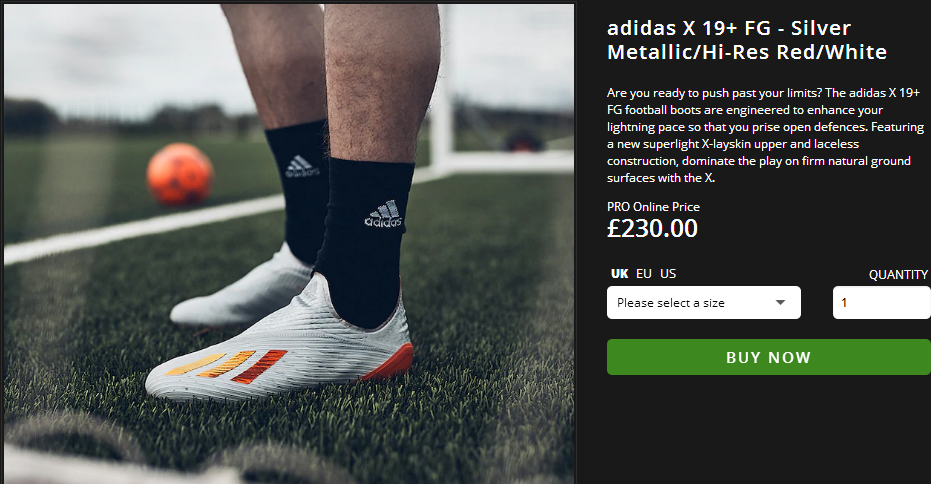This screenshot has height=484, width=931.
Task: Click the £230.00 price
Action: click(x=652, y=228)
